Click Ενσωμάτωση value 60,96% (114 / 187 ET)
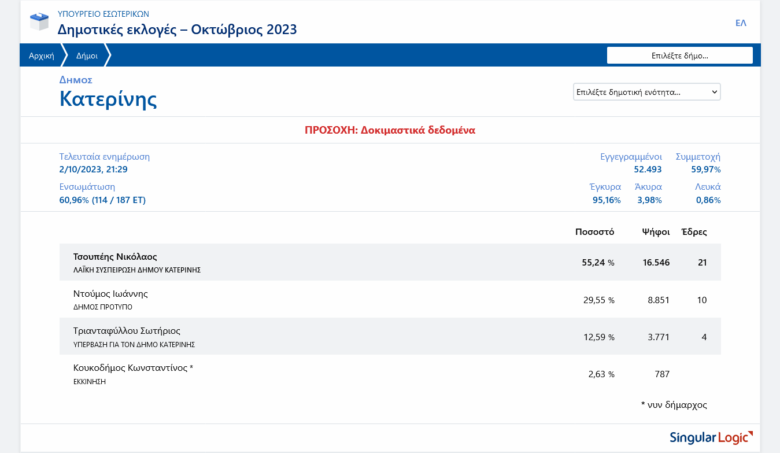780x453 pixels. pos(102,200)
